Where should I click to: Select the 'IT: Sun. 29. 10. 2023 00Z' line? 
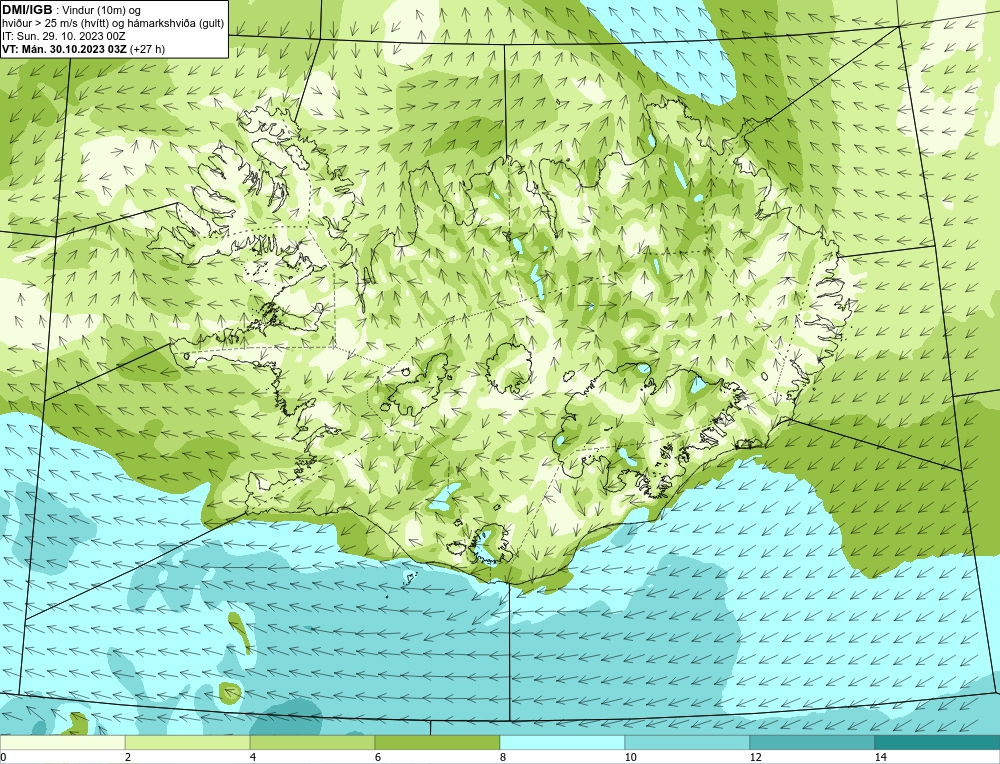(64, 36)
